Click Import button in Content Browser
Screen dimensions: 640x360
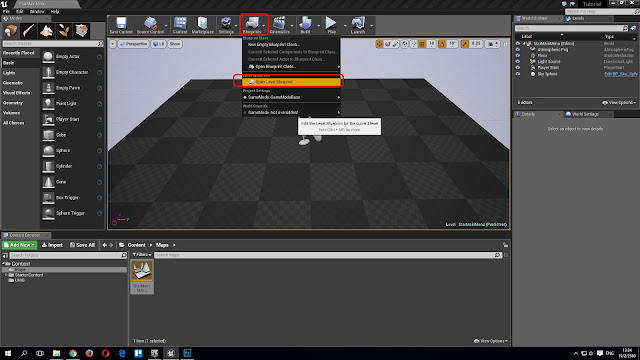coord(52,245)
